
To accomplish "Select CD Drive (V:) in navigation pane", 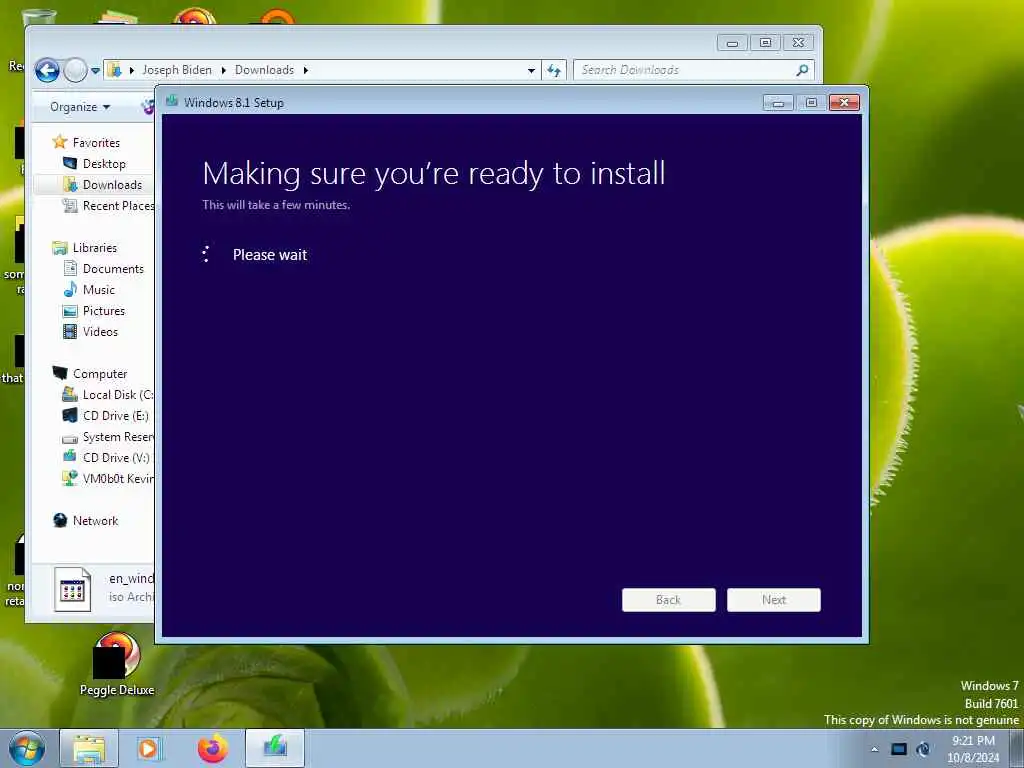I will pyautogui.click(x=116, y=457).
